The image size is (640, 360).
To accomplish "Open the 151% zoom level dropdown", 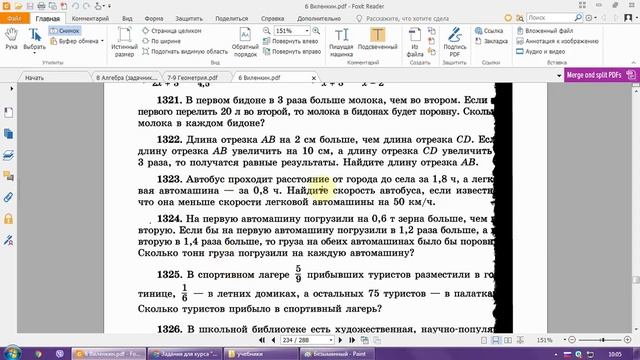I will click(307, 31).
